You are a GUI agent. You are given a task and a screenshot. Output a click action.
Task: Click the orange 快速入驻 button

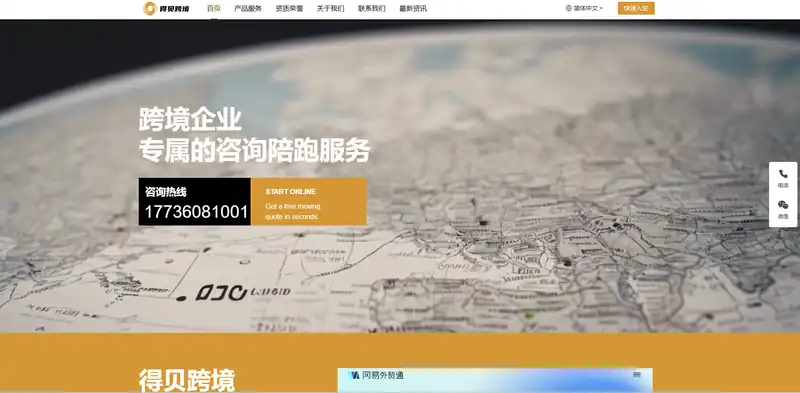(x=636, y=8)
